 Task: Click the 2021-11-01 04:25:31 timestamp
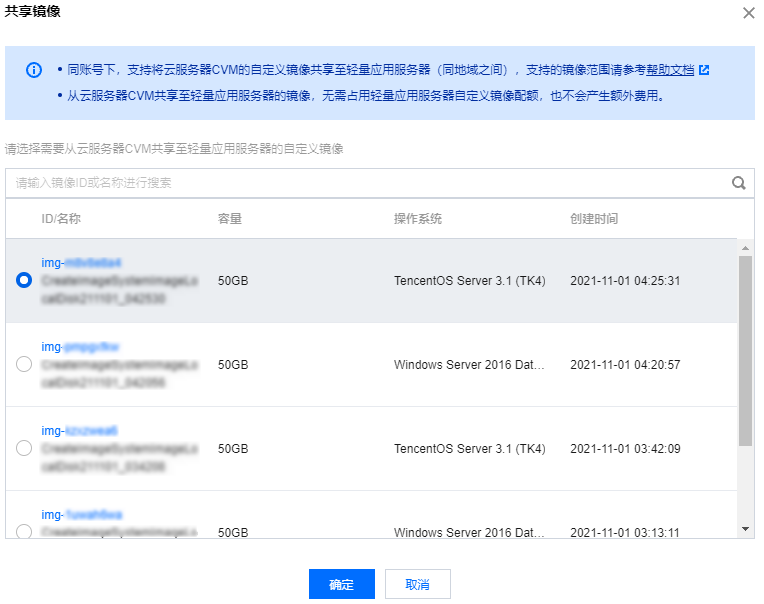click(x=625, y=281)
